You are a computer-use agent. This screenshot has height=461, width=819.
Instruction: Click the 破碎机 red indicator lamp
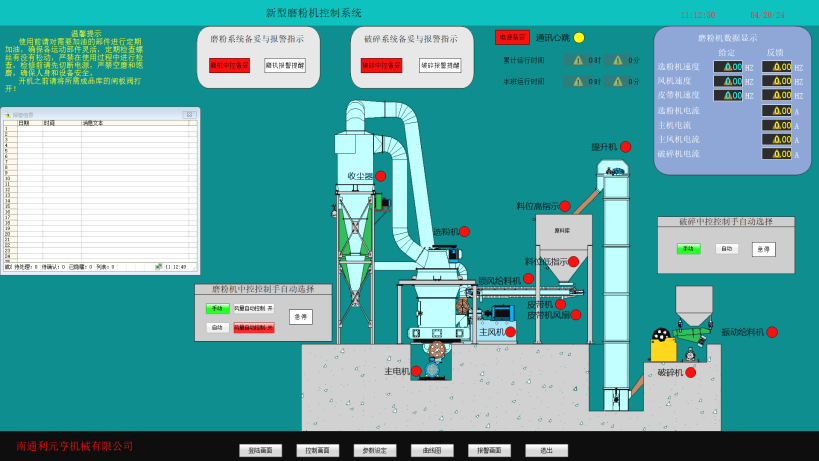point(690,372)
